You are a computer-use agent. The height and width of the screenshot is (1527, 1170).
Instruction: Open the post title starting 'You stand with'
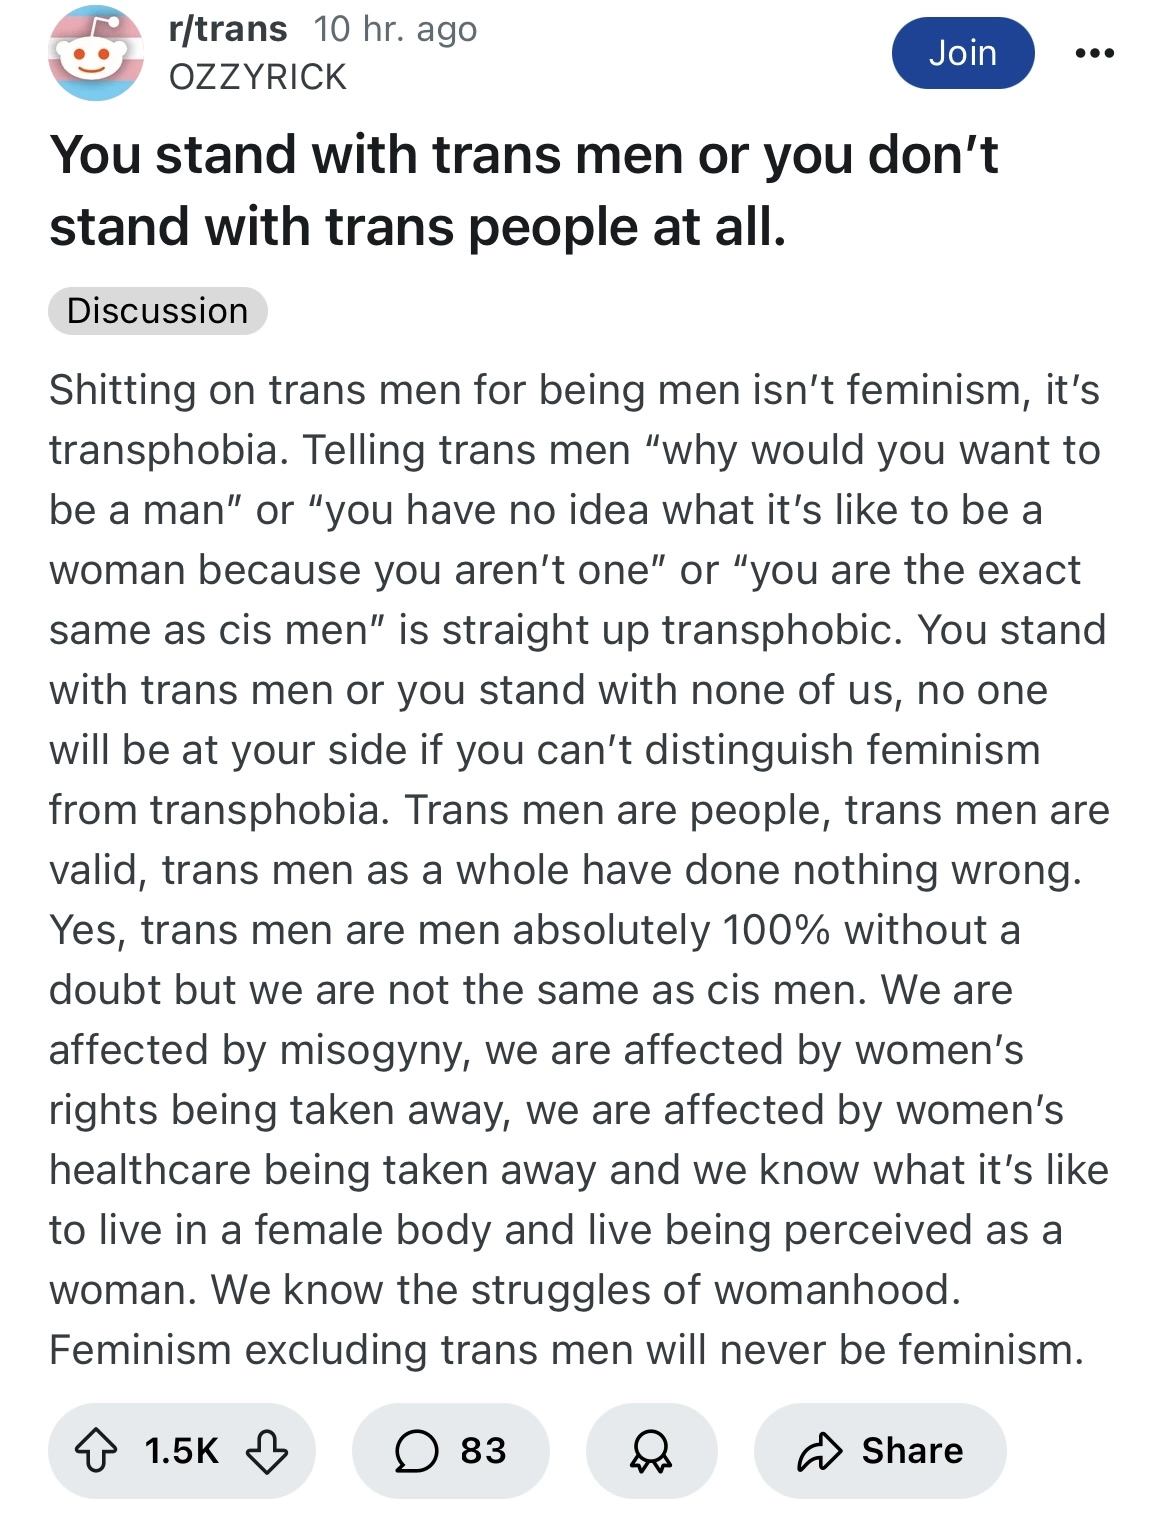tap(523, 190)
